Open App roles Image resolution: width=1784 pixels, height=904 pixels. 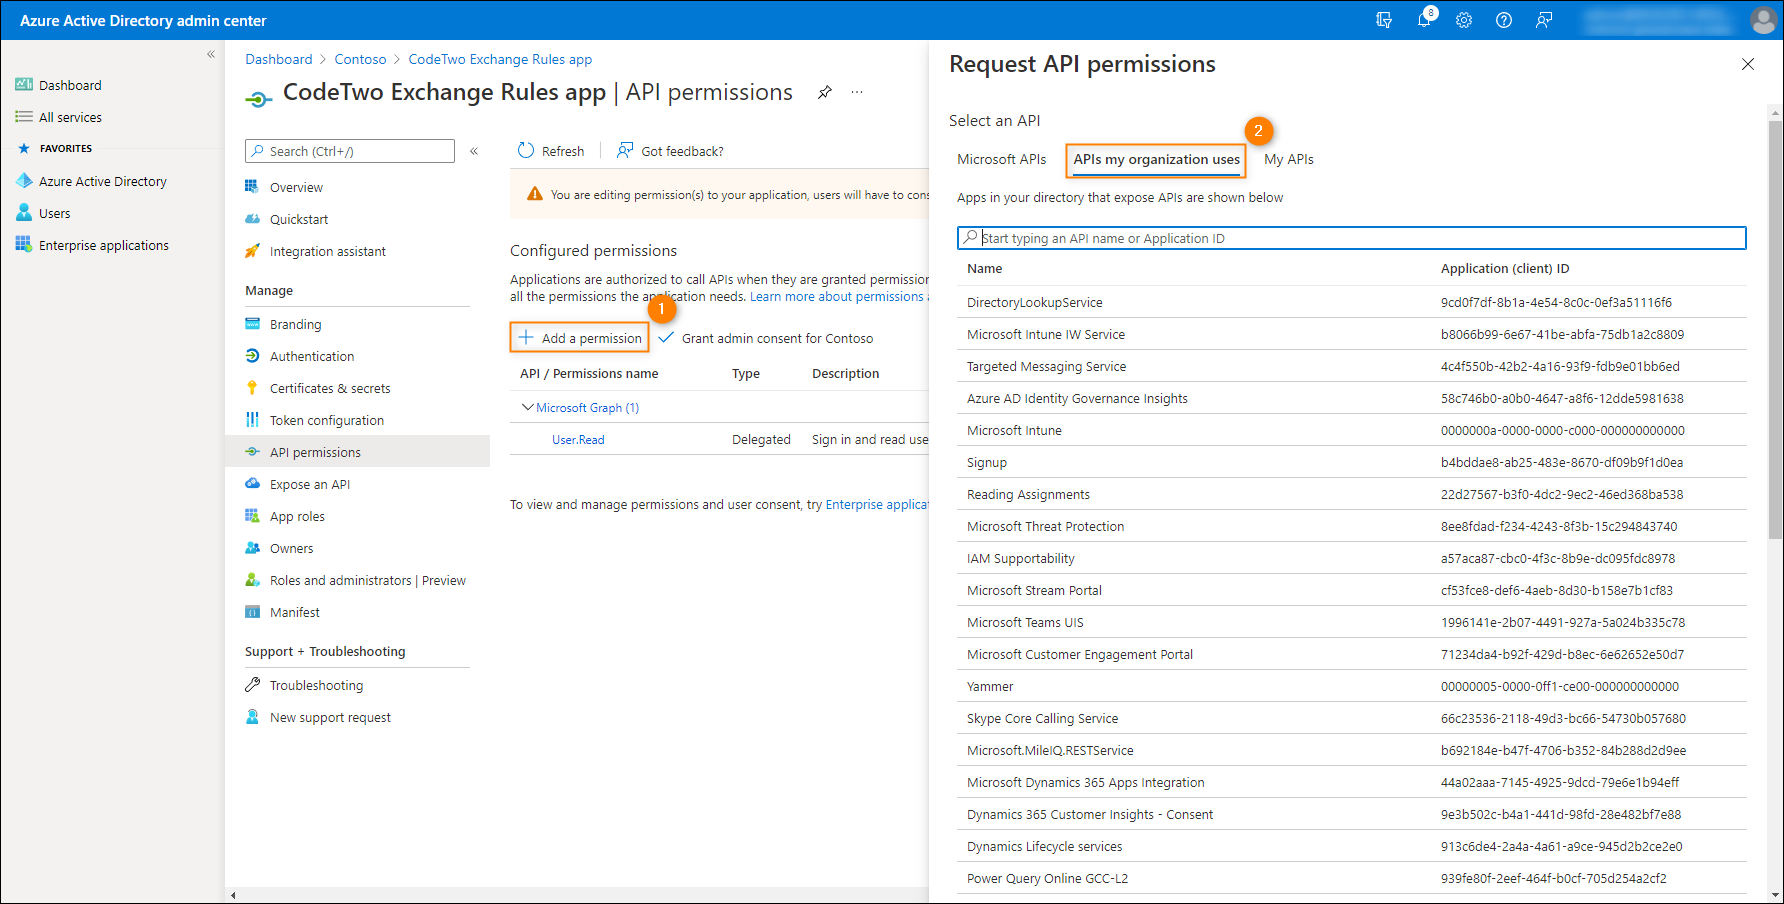(297, 516)
